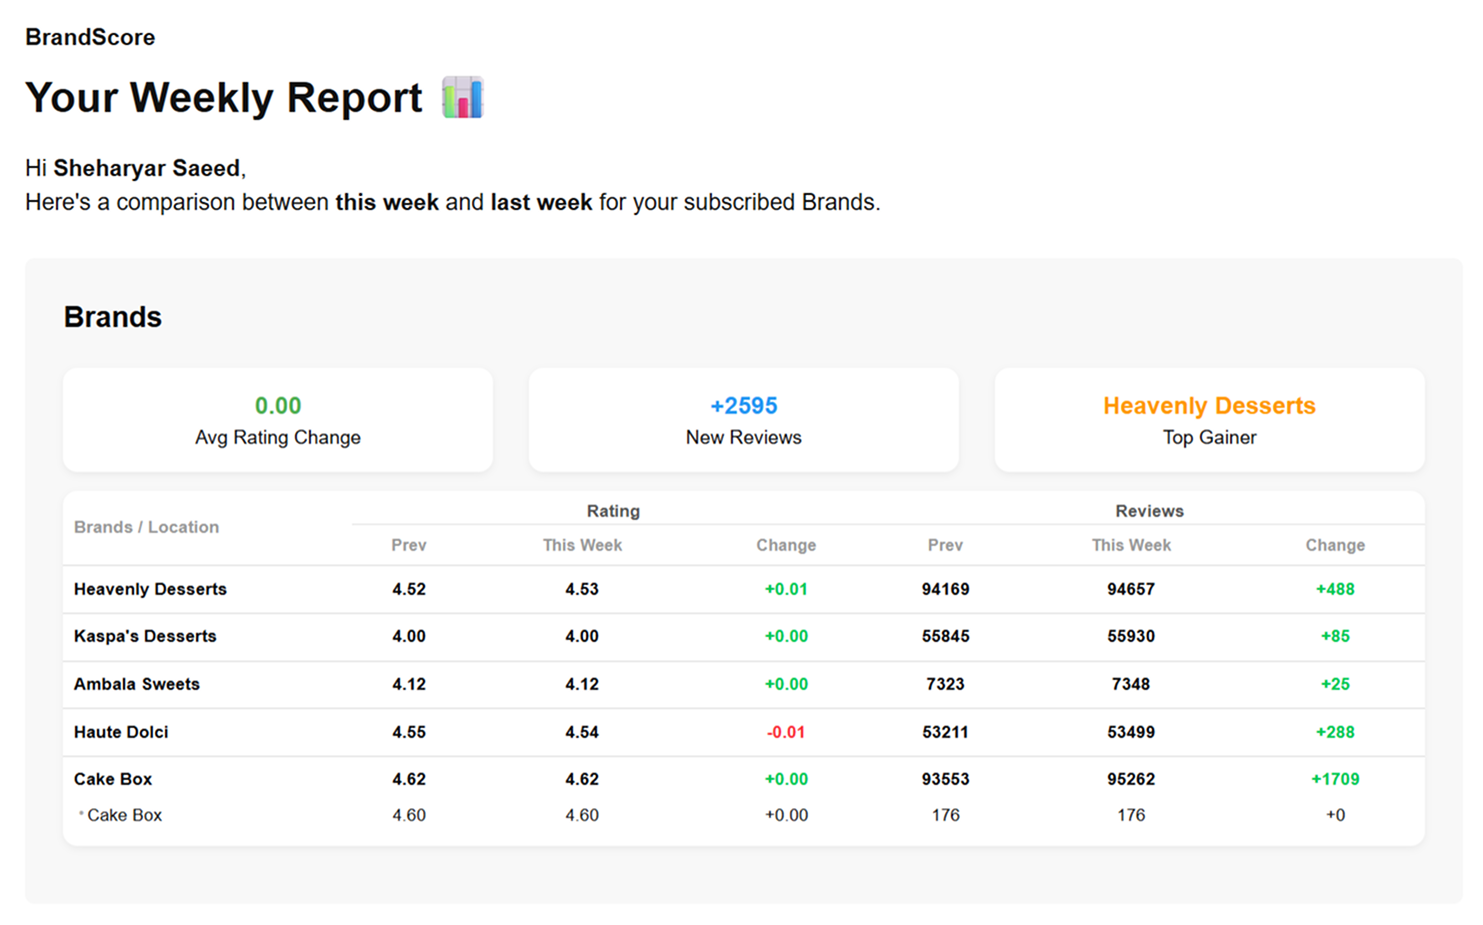Open the Kaspa's Desserts brand entry

coord(144,636)
